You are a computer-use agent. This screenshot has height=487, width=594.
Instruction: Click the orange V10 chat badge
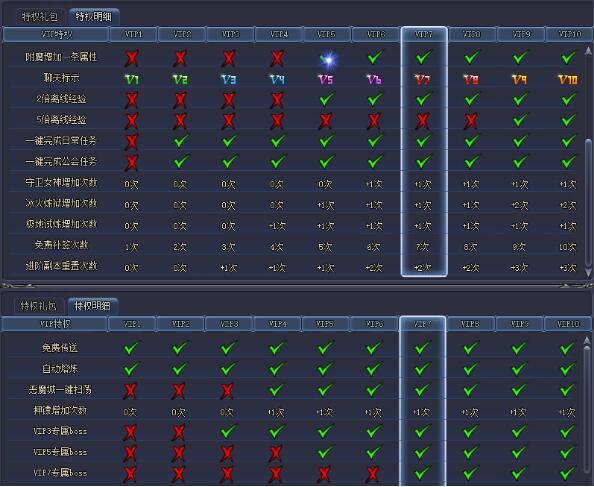tap(568, 79)
